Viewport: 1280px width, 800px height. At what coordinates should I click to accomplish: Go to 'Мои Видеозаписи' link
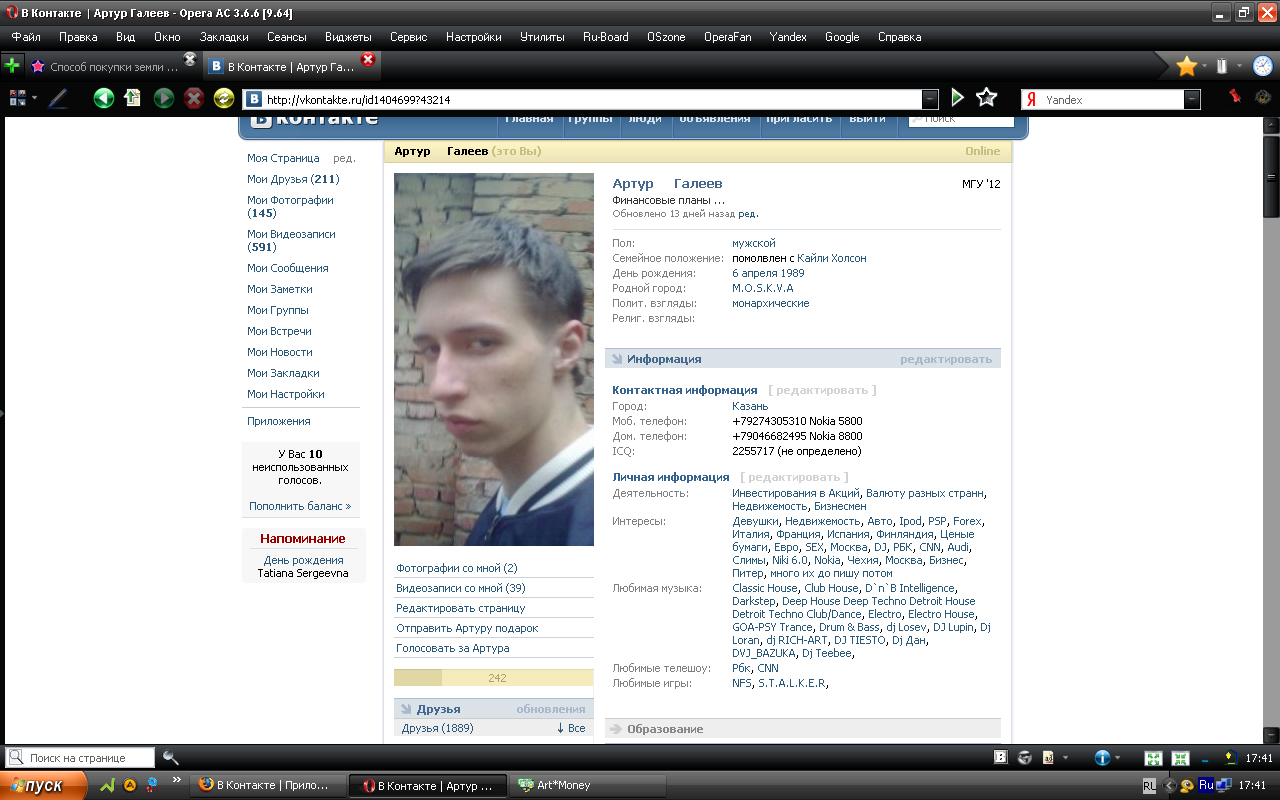291,240
